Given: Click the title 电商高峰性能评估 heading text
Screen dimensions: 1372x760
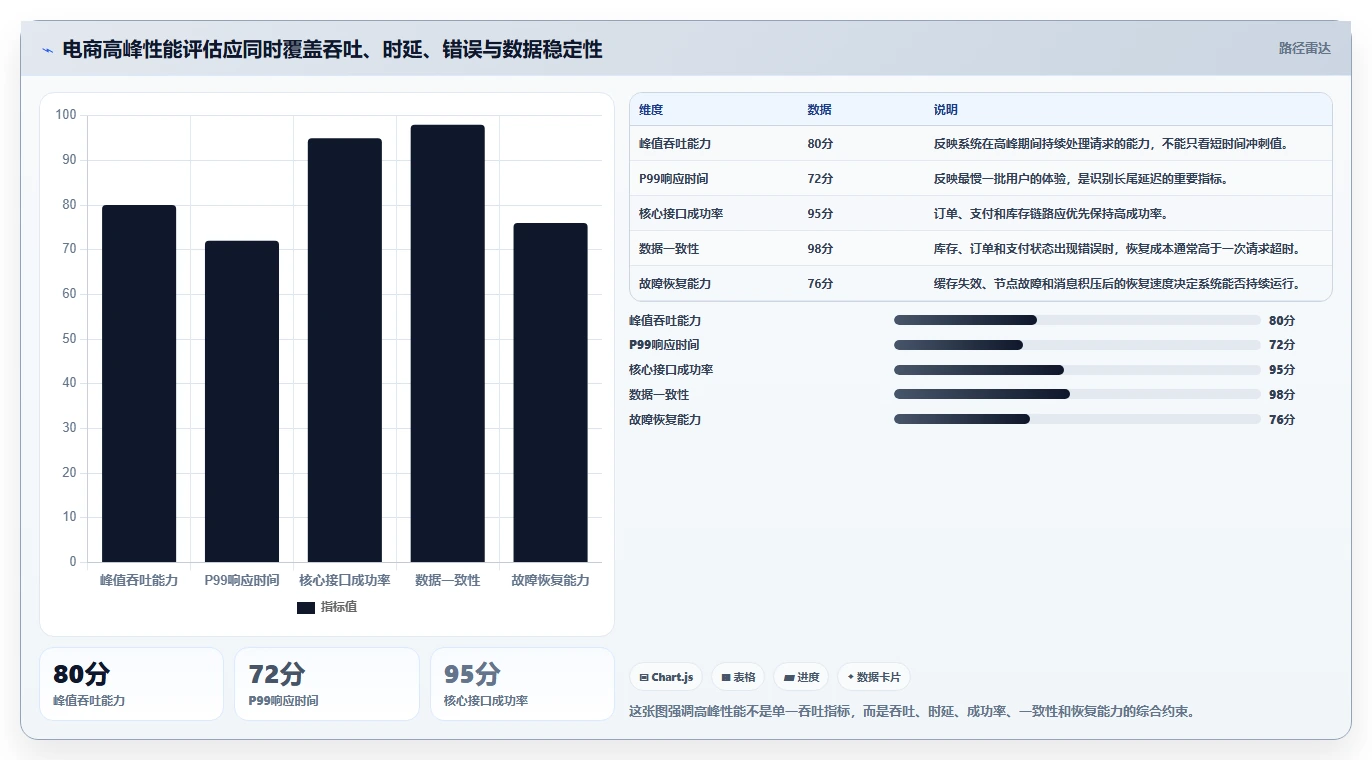Looking at the screenshot, I should (x=332, y=49).
